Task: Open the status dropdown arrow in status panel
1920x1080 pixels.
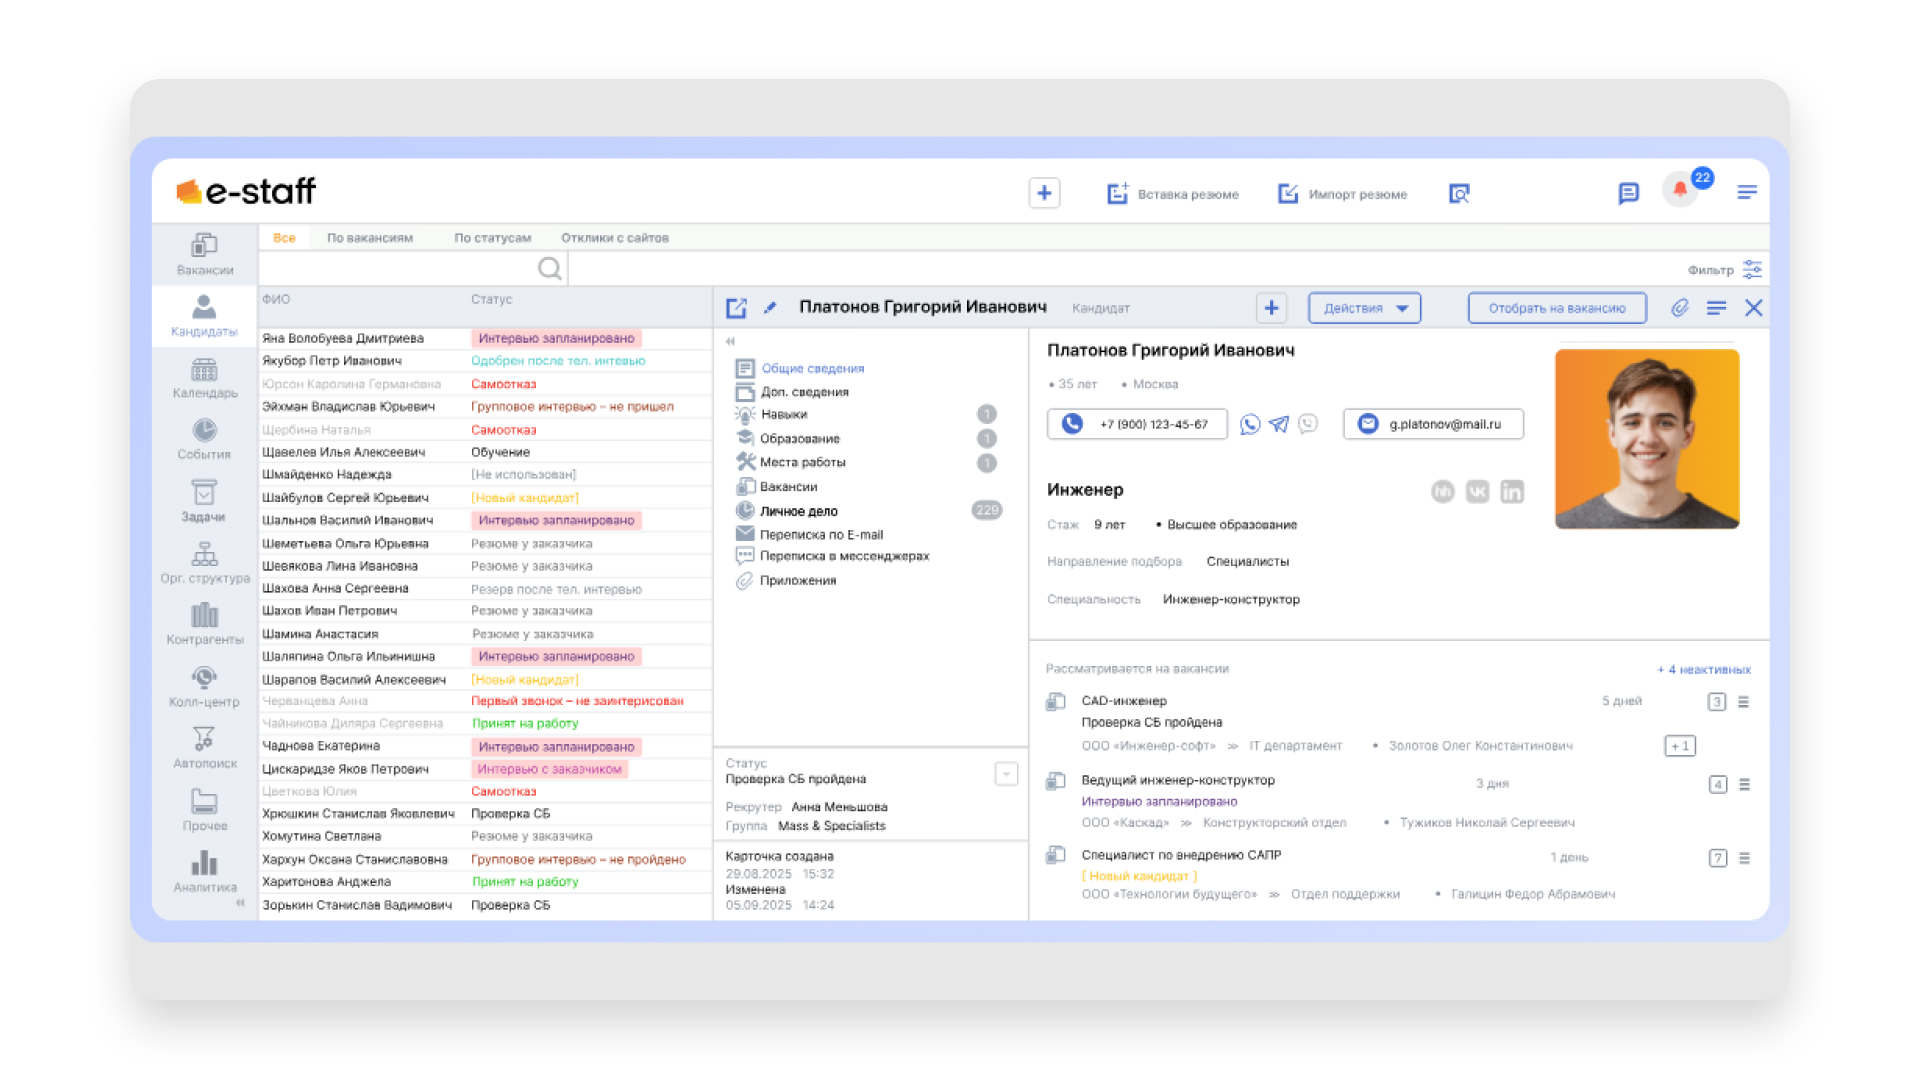Action: 1006,773
